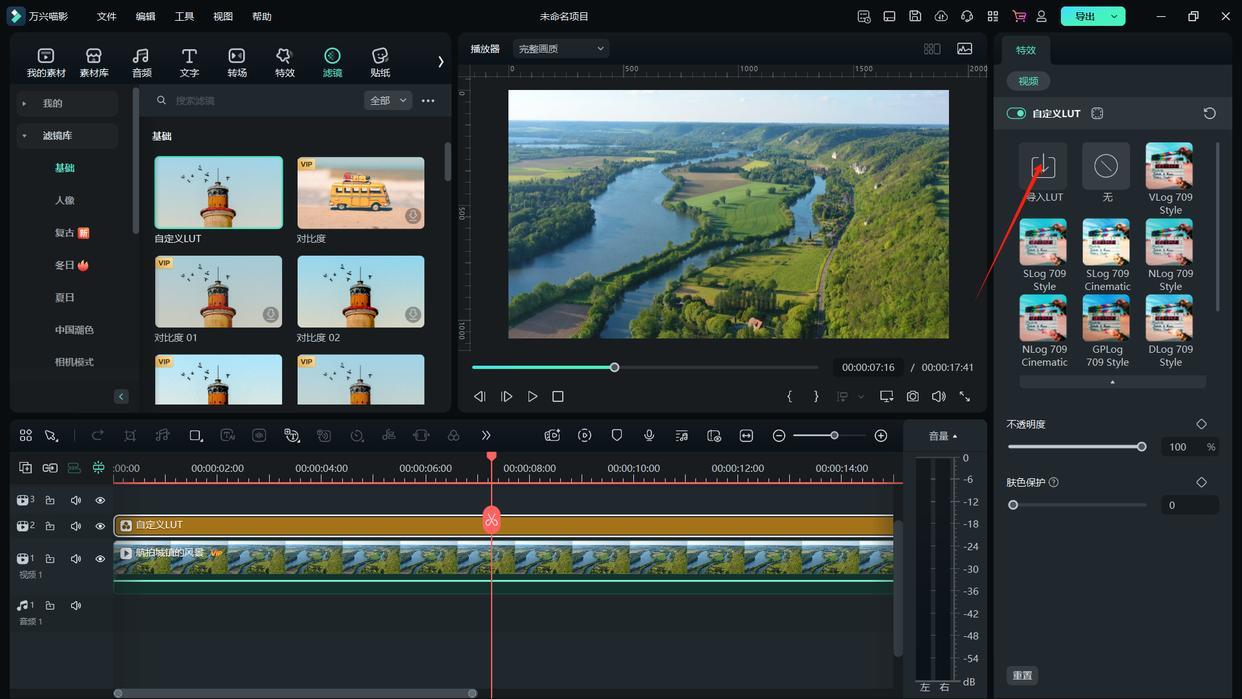Disable the 自定义LUT toggle switch
The width and height of the screenshot is (1242, 699).
click(1016, 113)
